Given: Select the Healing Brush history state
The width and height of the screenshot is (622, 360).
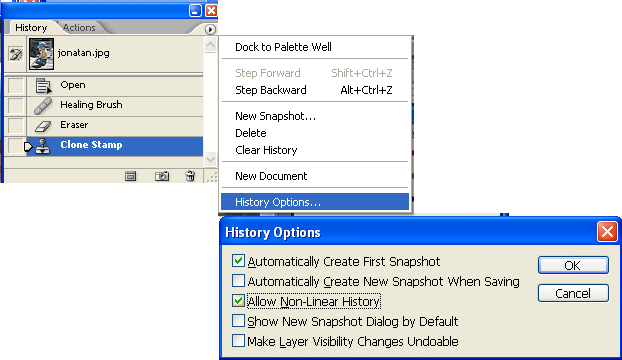Looking at the screenshot, I should click(x=115, y=105).
